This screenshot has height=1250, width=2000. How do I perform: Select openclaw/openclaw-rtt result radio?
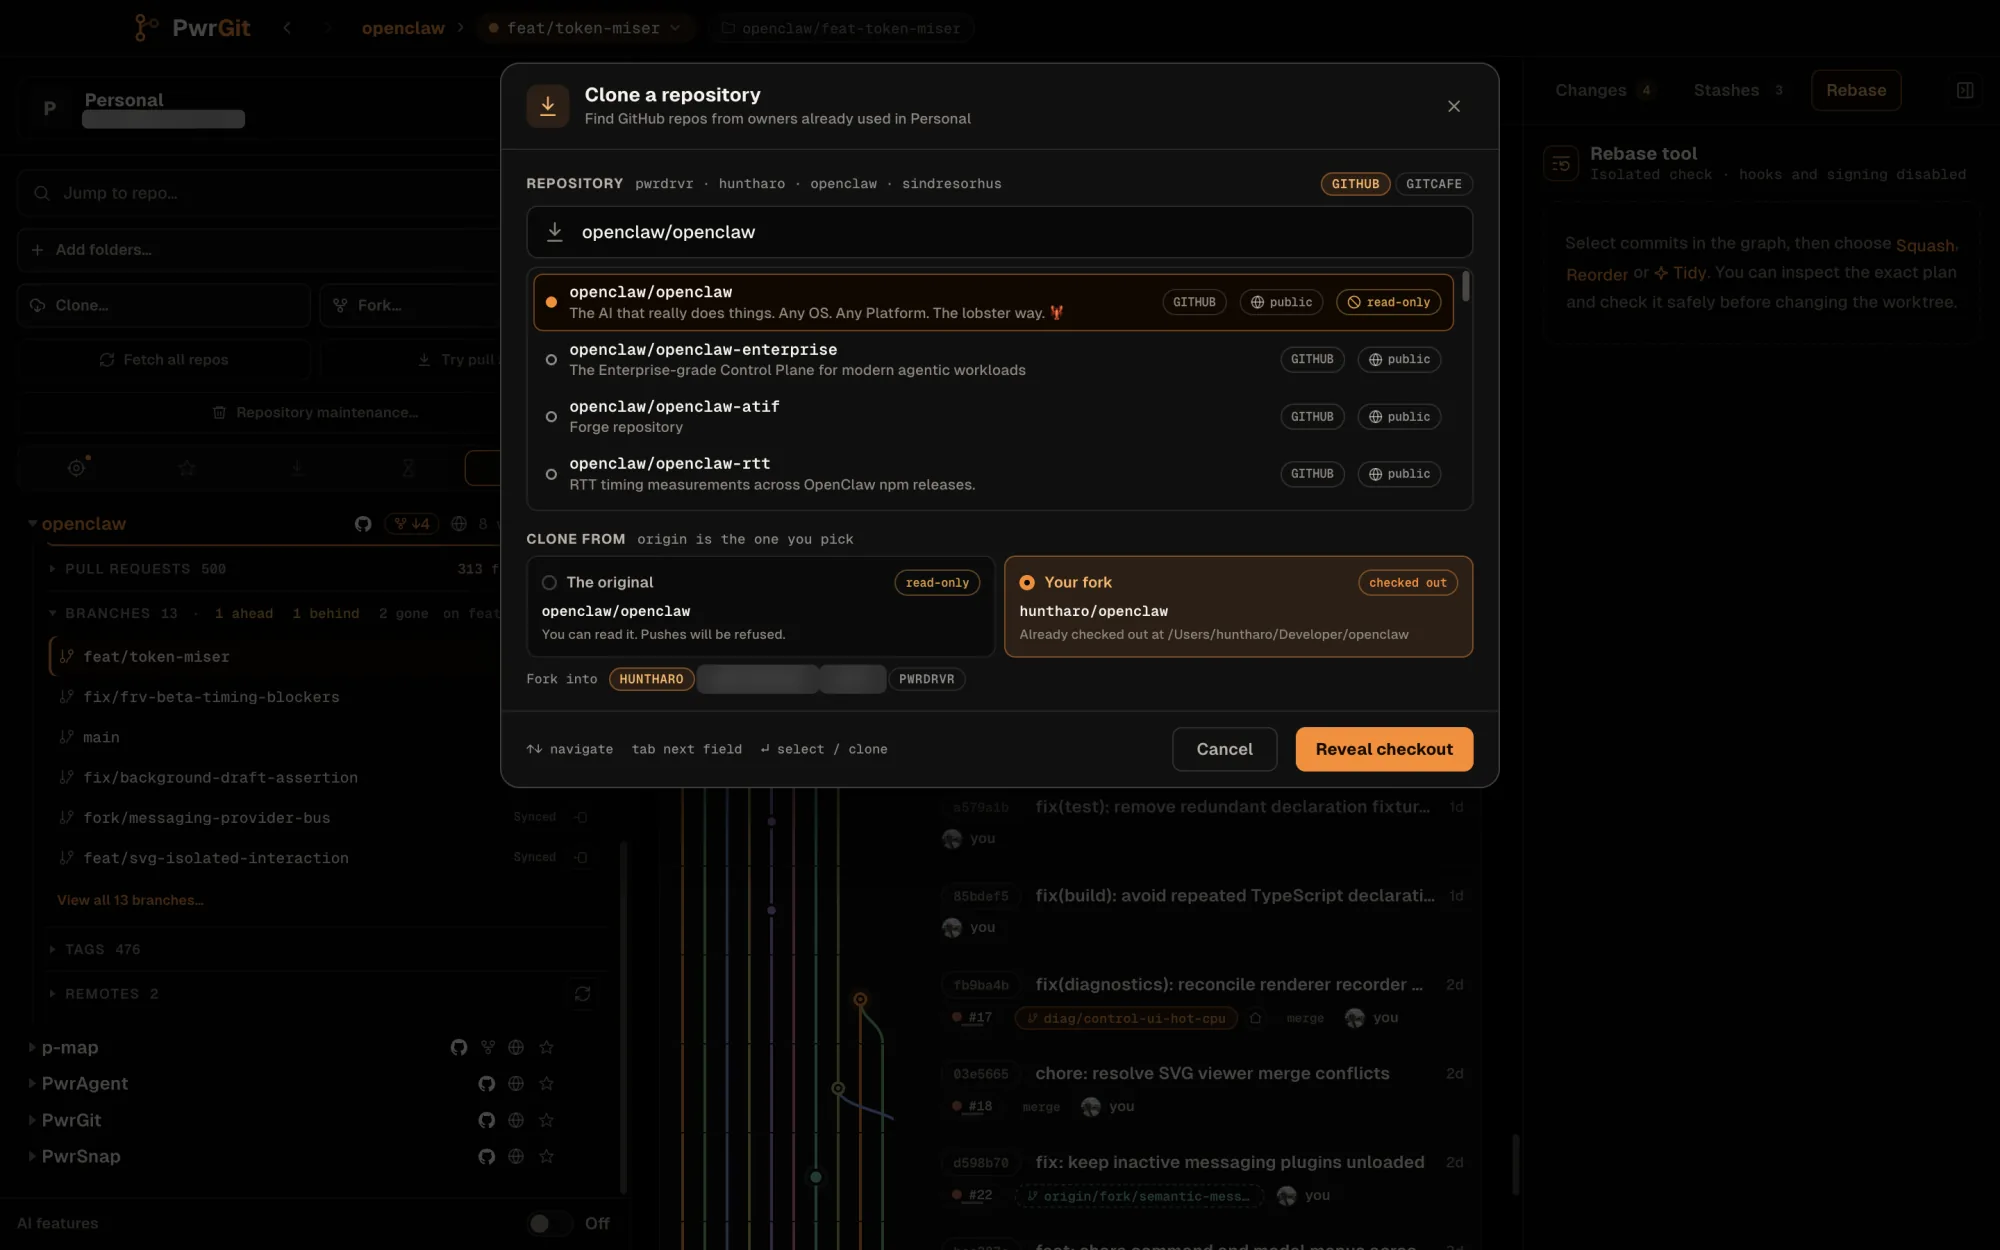click(x=551, y=474)
